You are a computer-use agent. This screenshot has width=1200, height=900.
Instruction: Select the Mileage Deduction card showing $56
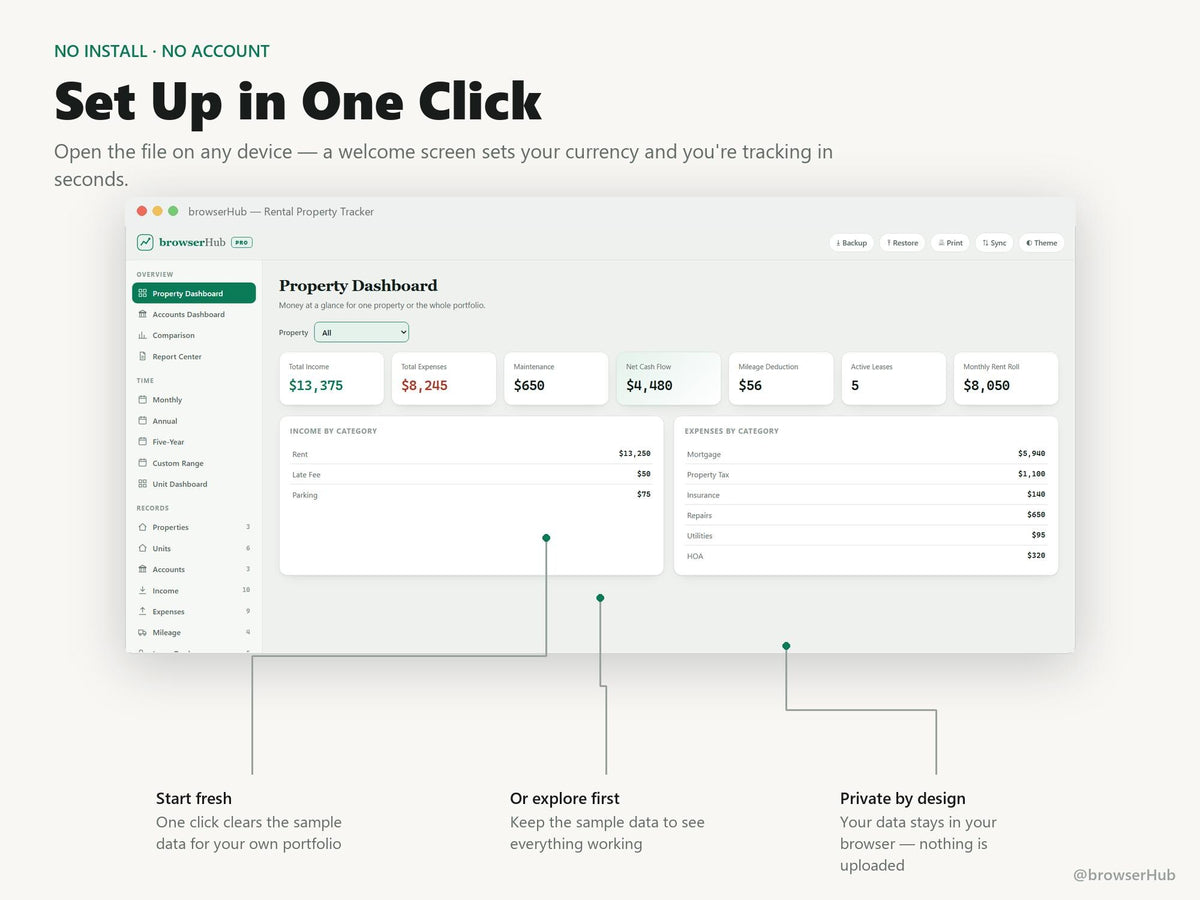coord(781,378)
